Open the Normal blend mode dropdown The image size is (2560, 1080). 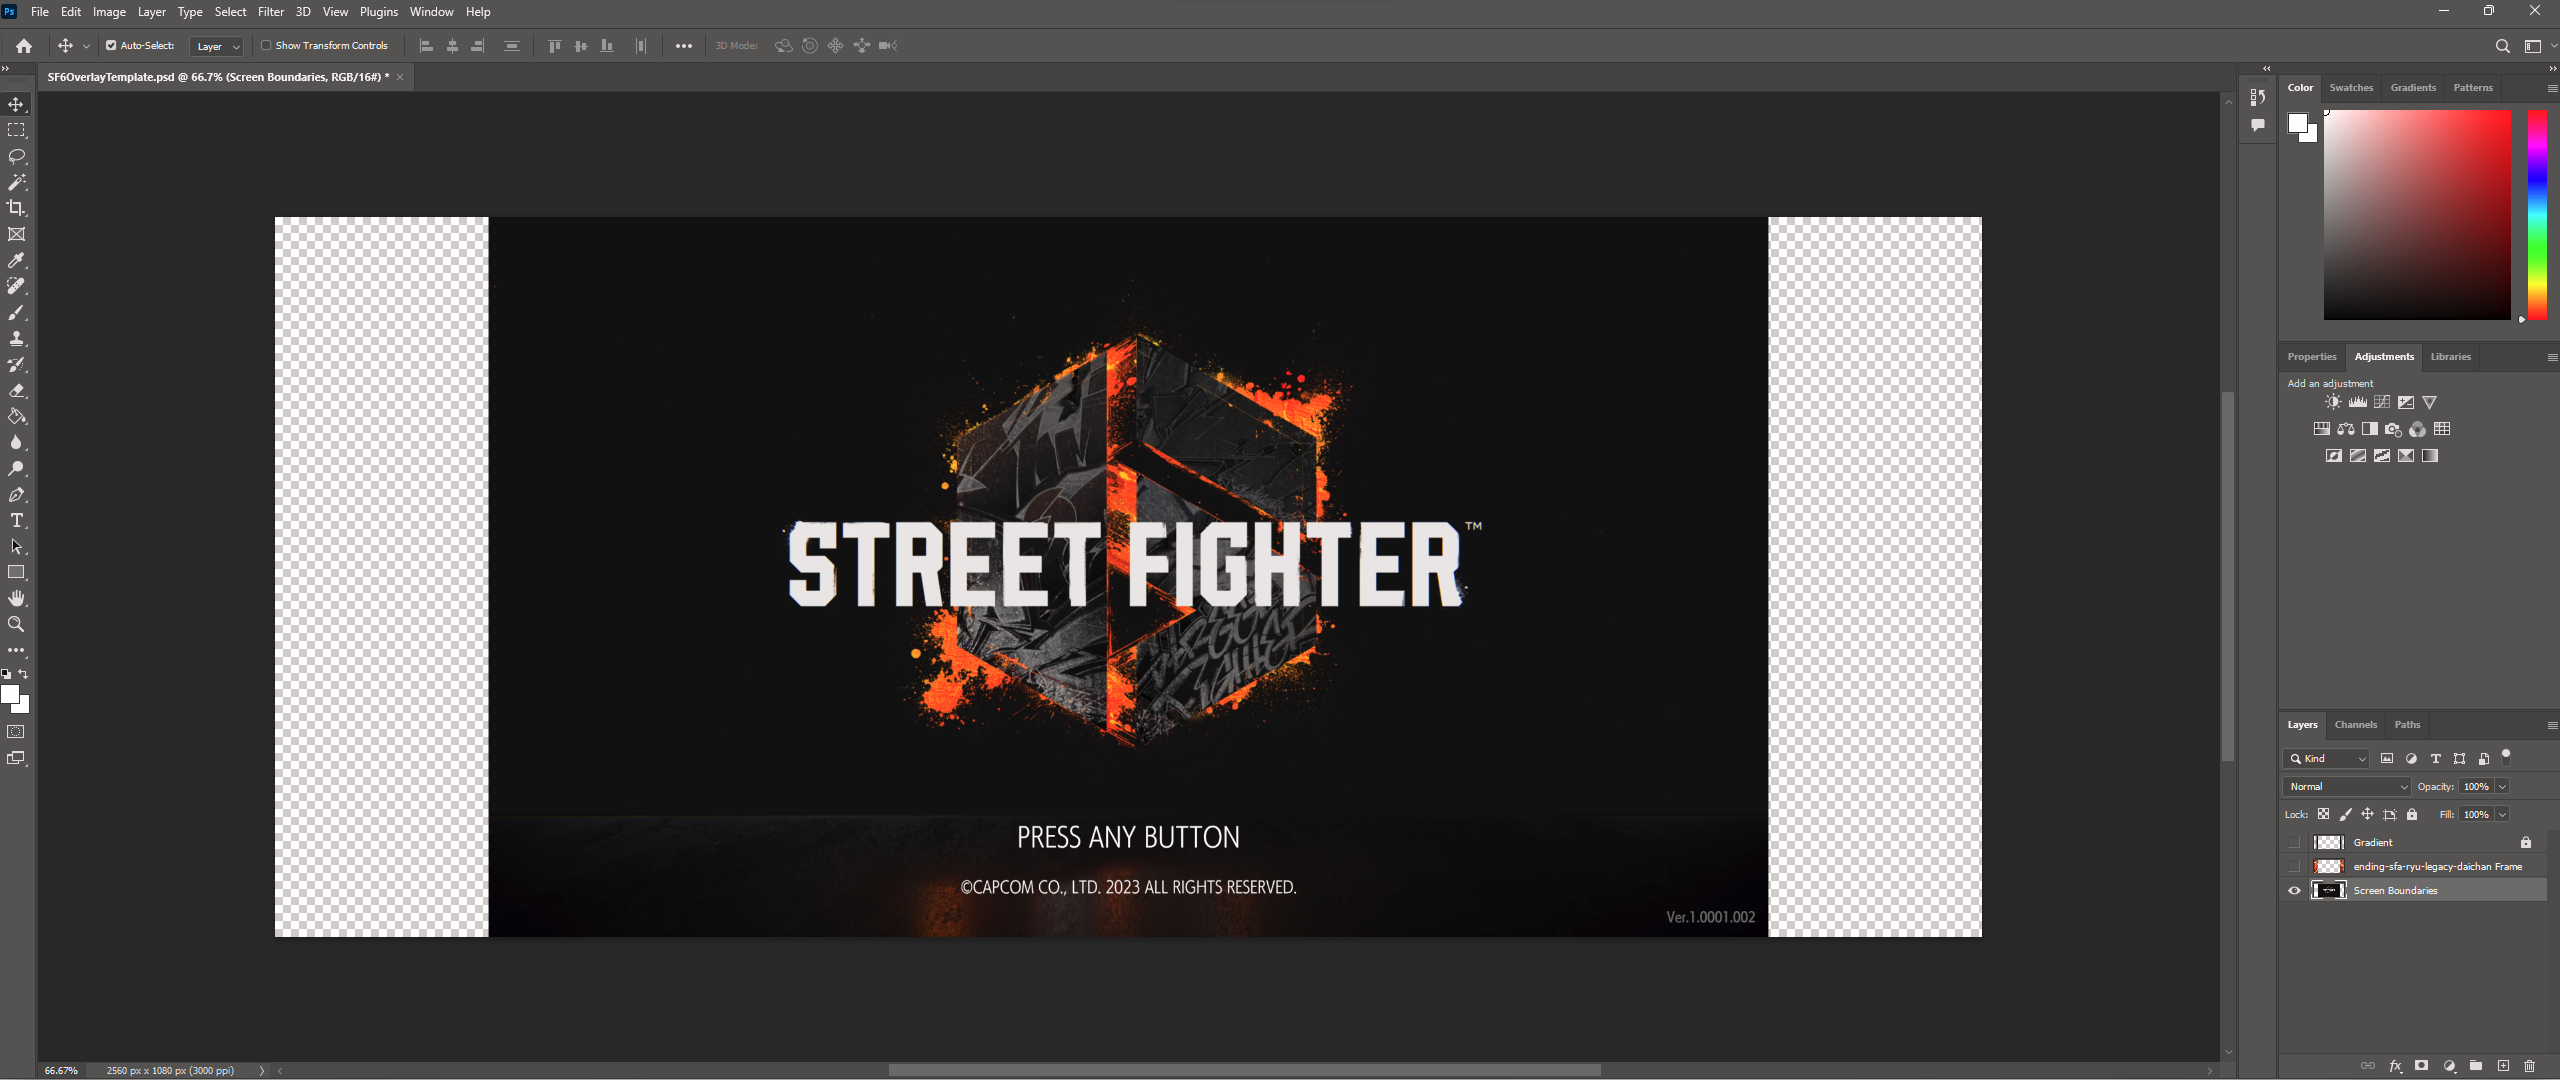(2347, 786)
